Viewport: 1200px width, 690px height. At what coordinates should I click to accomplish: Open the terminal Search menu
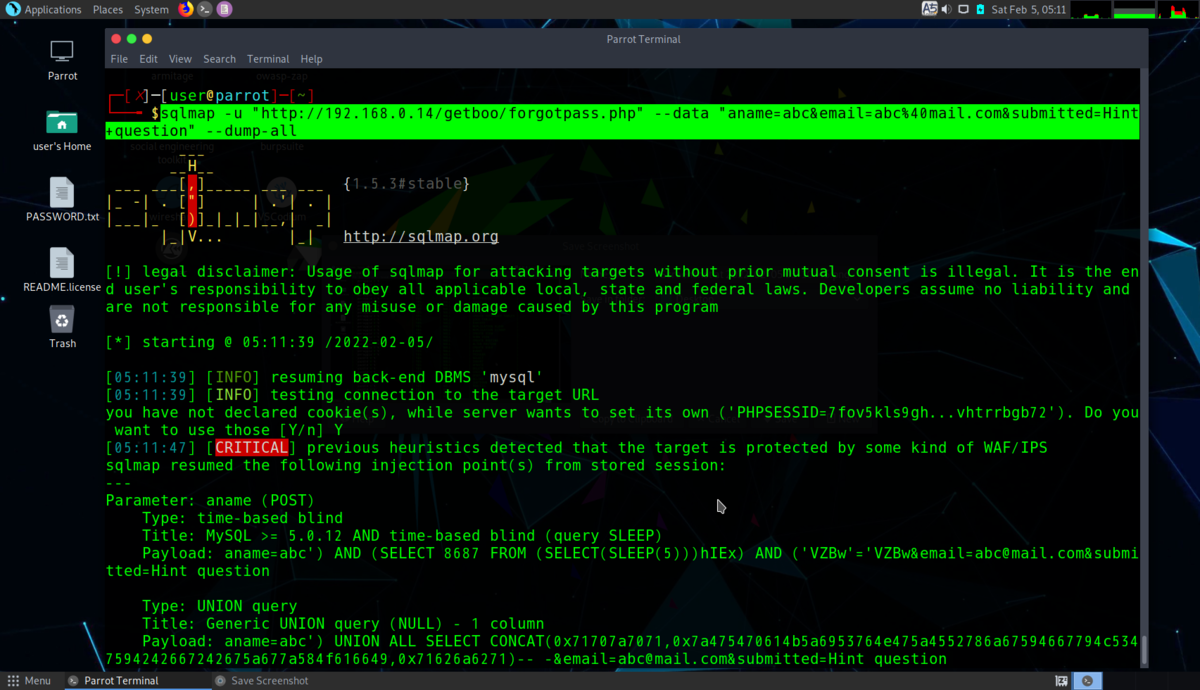coord(219,59)
